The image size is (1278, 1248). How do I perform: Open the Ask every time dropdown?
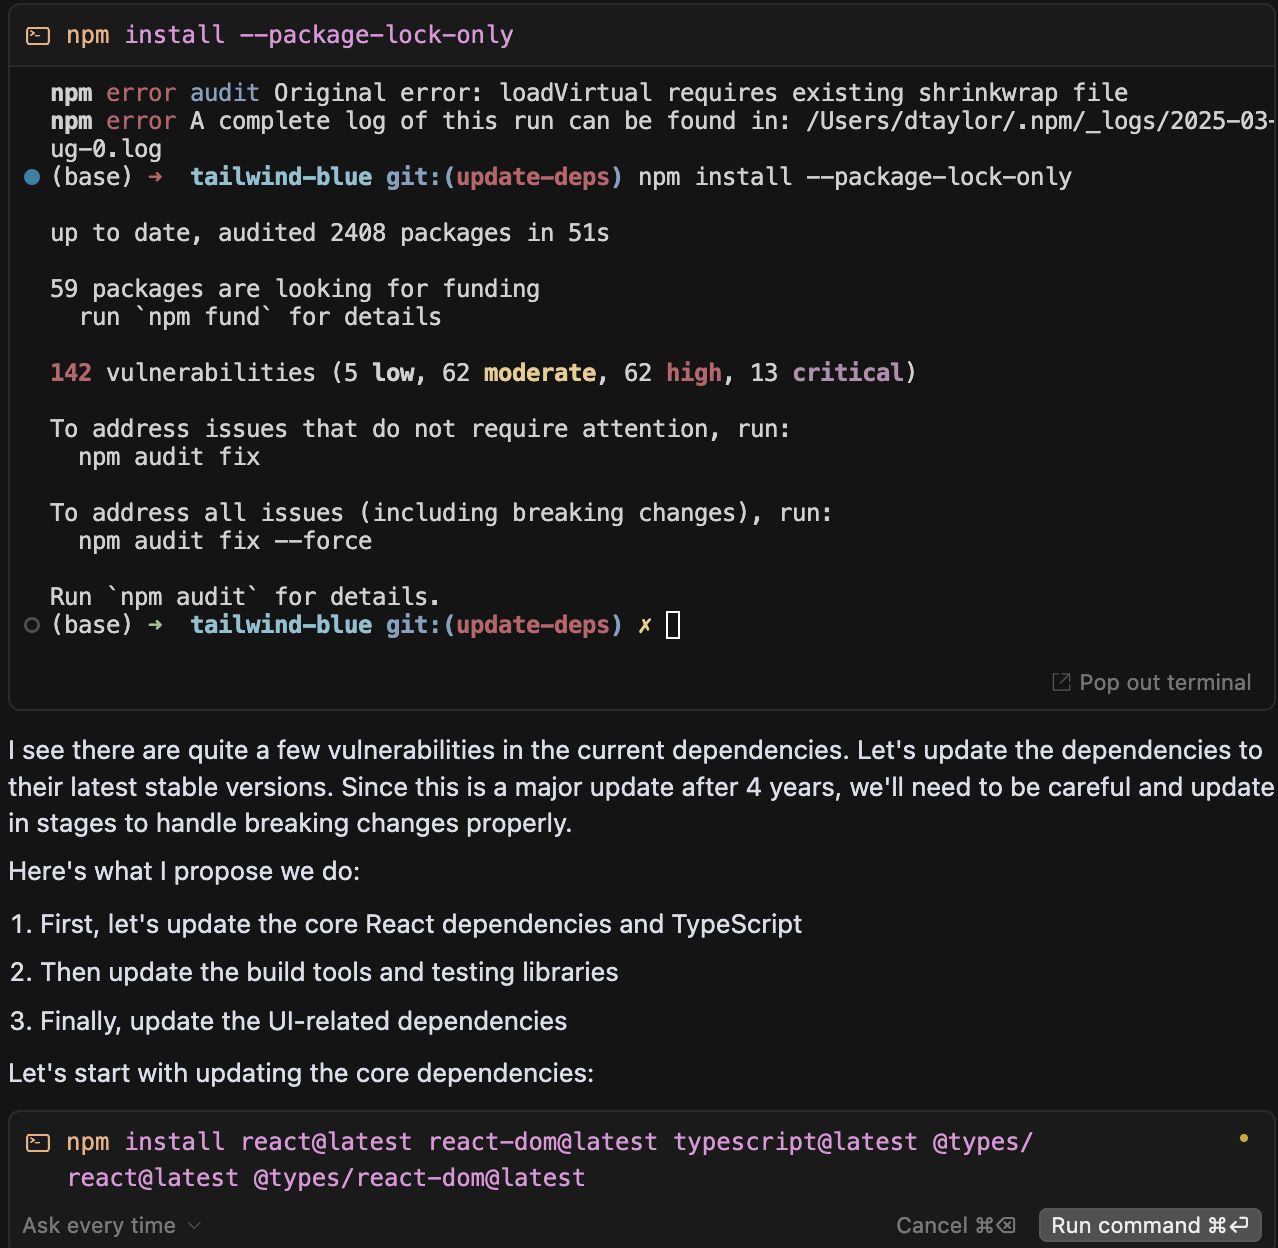(111, 1225)
